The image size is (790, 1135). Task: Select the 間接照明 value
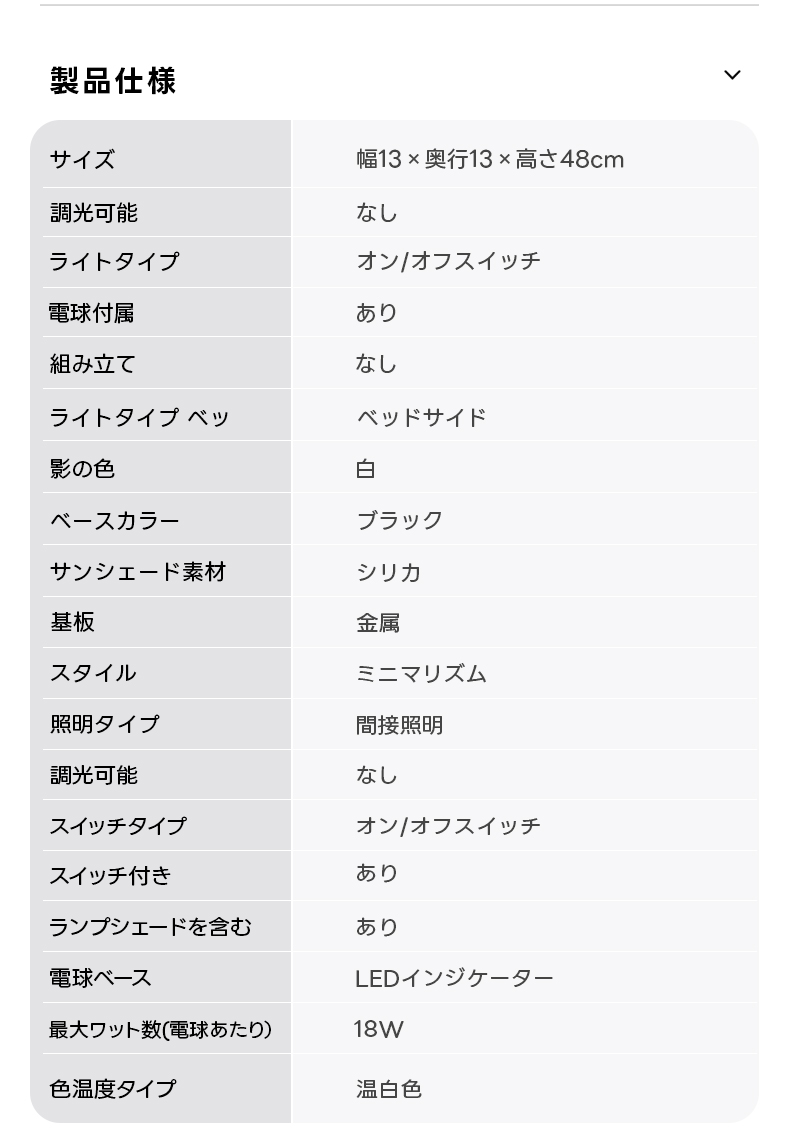tap(399, 726)
